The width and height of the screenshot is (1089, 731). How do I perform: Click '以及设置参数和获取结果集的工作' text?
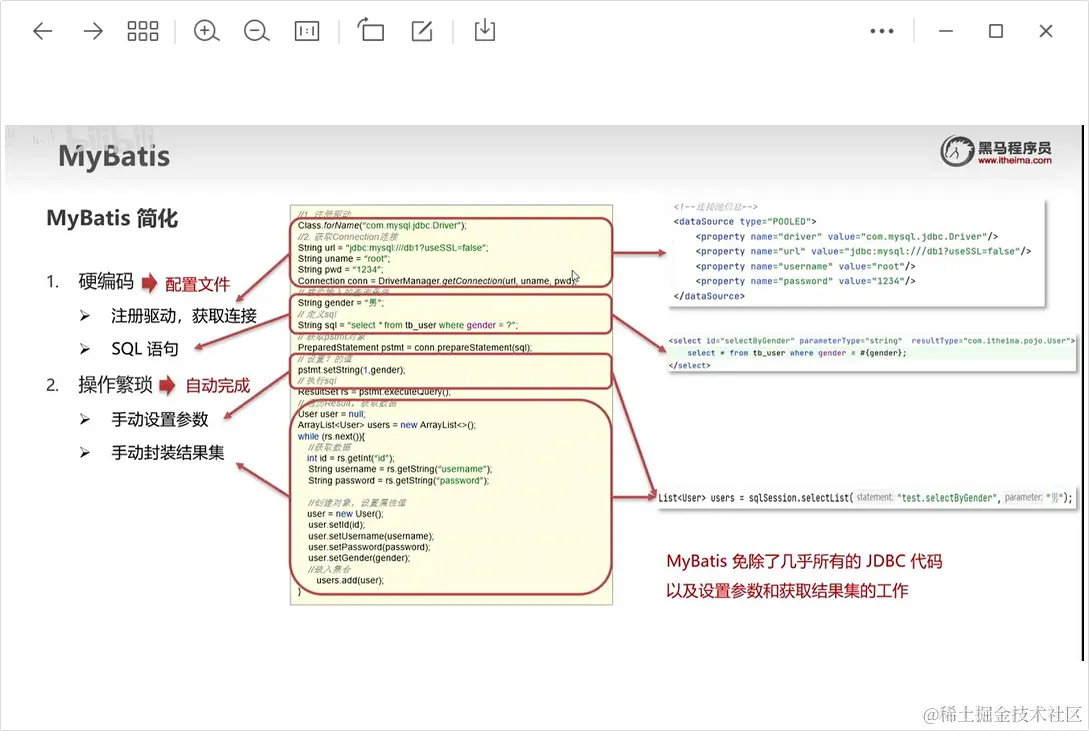[x=787, y=591]
